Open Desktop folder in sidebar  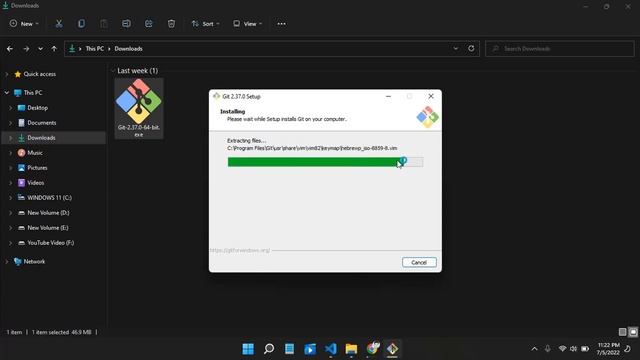tap(37, 108)
